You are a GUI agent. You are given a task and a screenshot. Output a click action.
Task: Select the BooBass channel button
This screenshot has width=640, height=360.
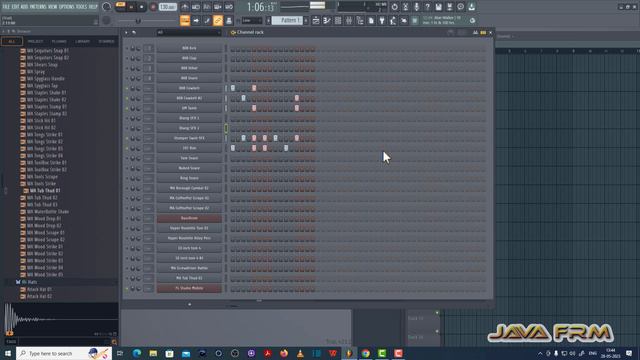click(x=189, y=218)
